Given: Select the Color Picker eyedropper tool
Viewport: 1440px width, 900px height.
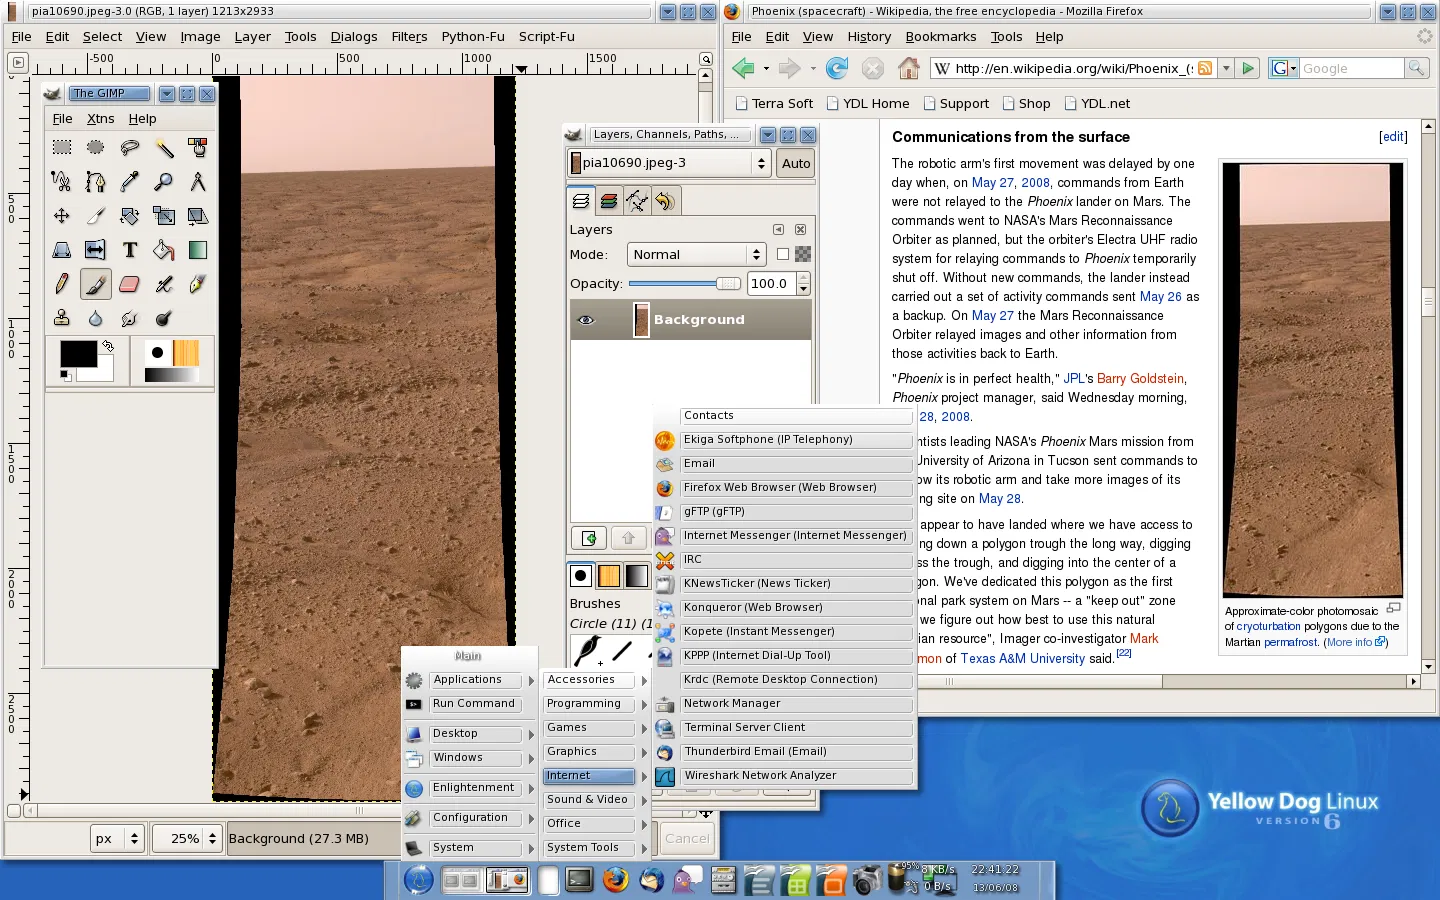Looking at the screenshot, I should [129, 182].
